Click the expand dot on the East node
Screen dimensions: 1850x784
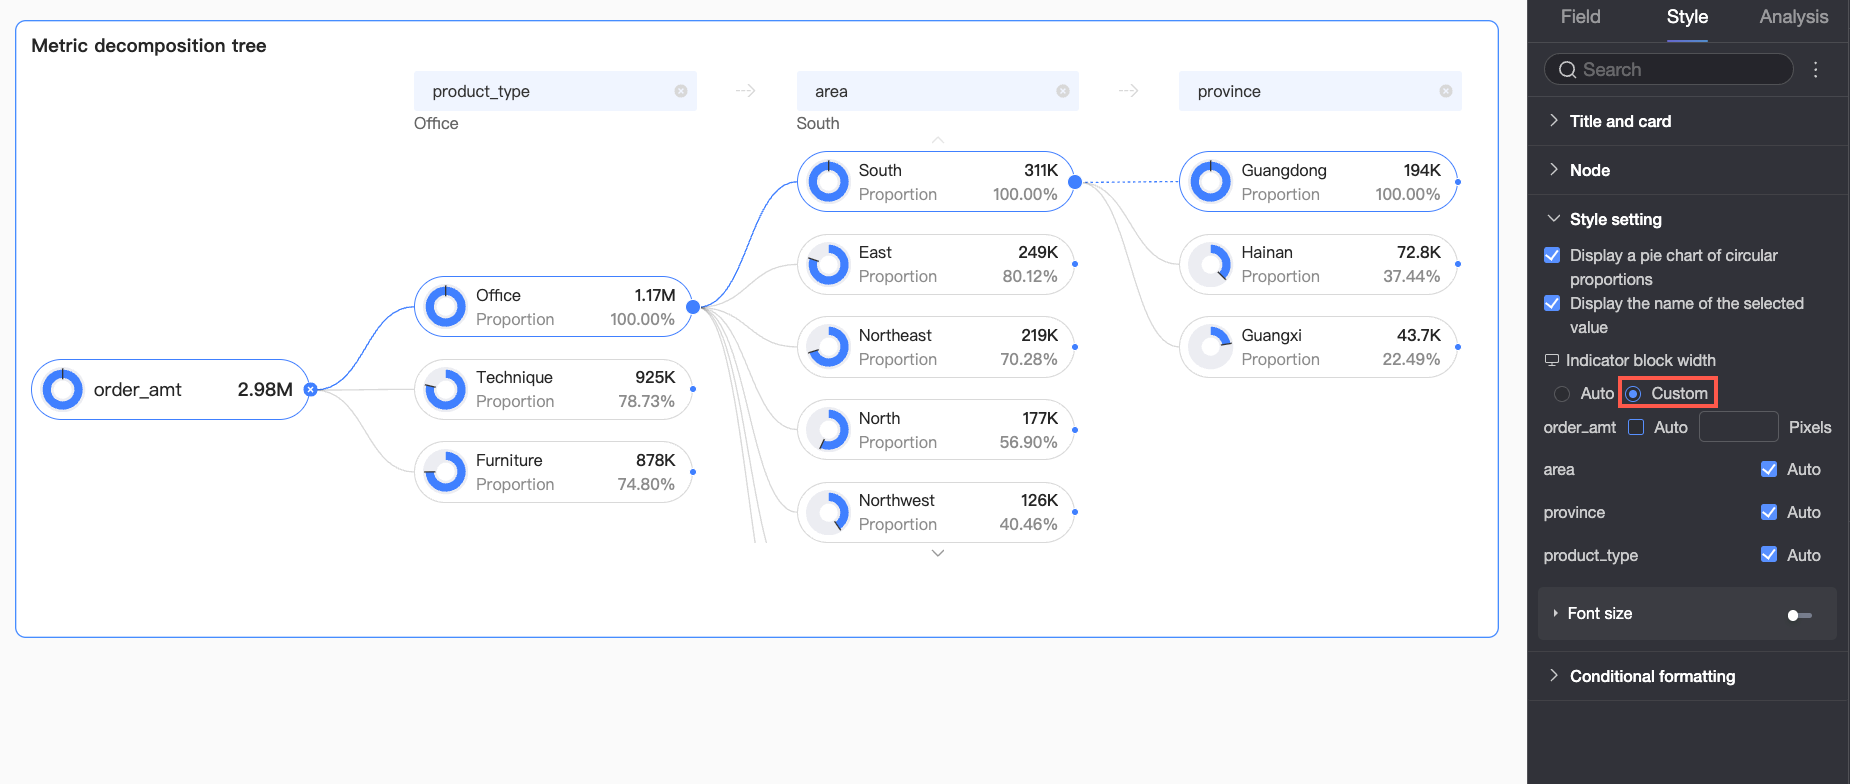coord(1075,264)
